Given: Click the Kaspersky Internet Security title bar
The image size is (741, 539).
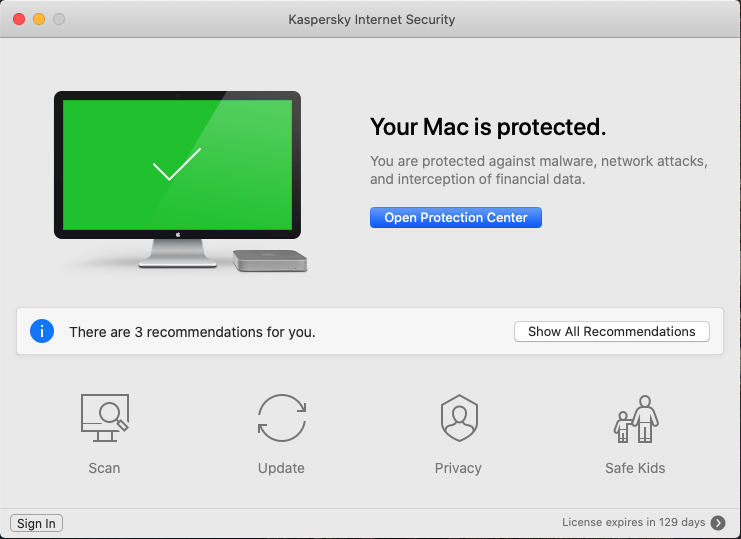Looking at the screenshot, I should [371, 19].
